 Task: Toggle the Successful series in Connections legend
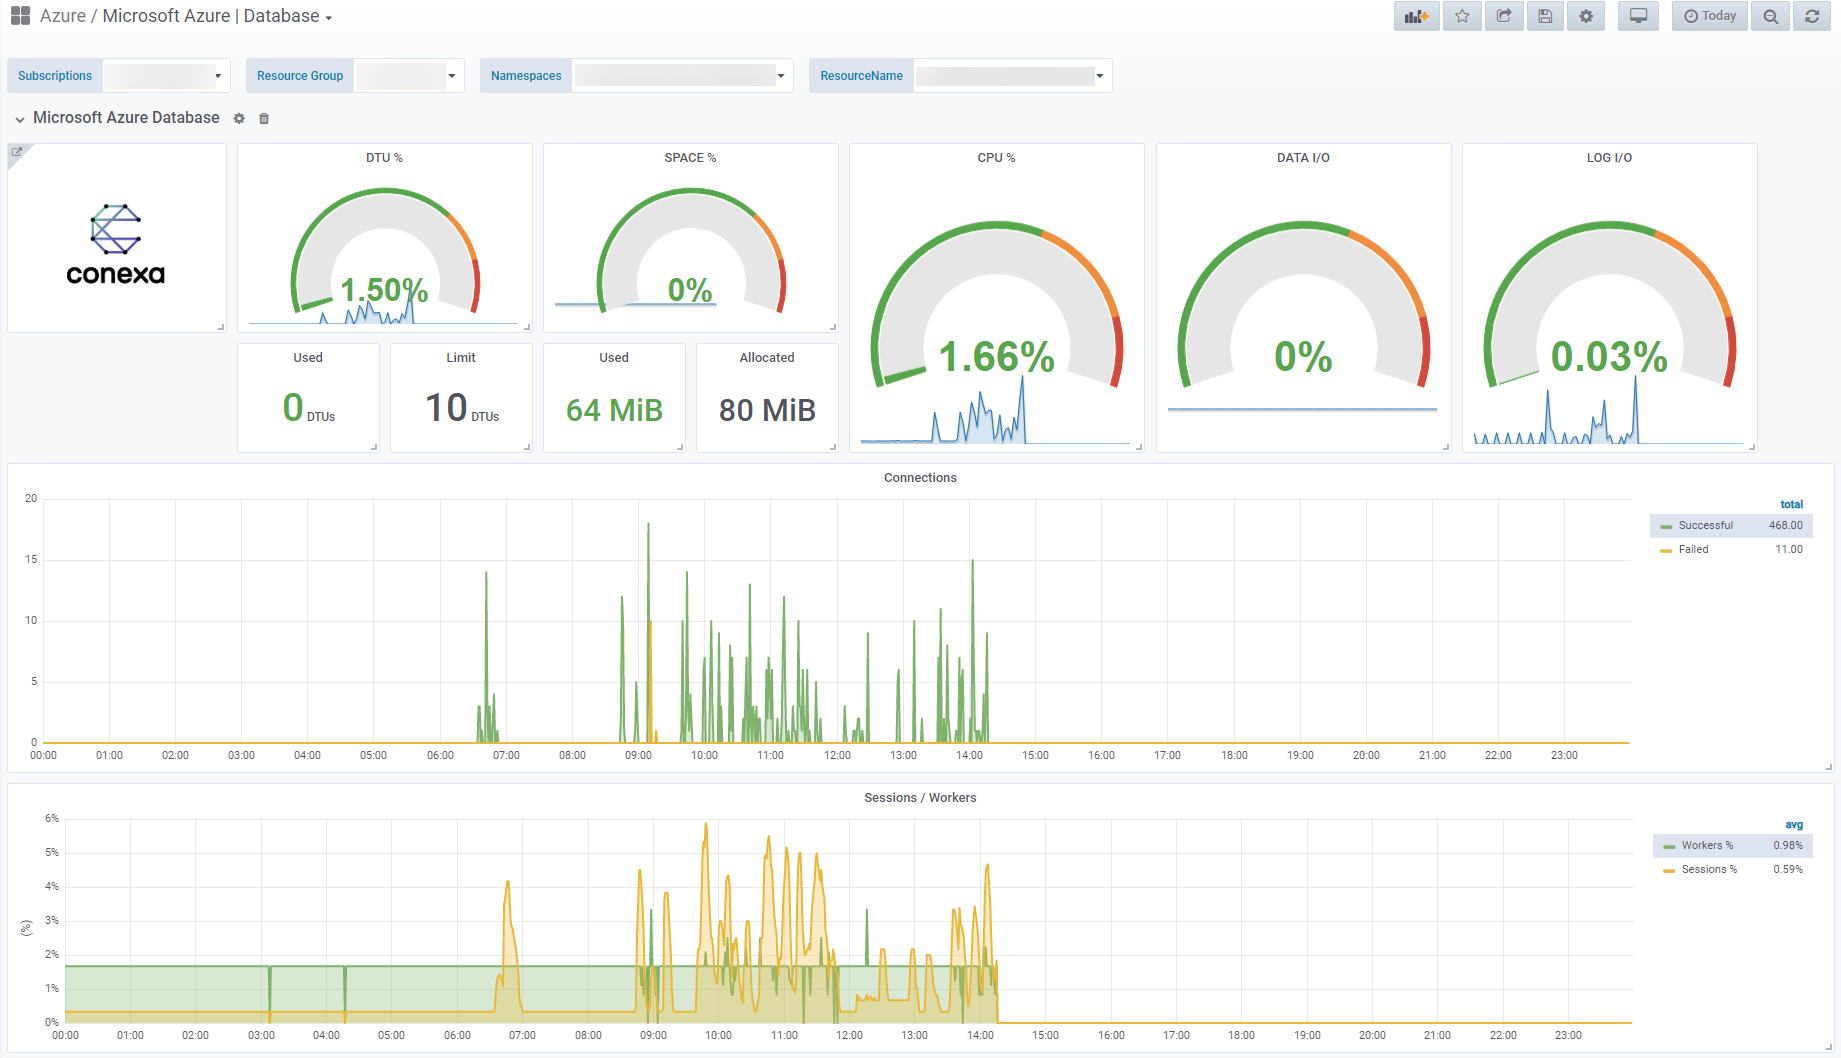tap(1705, 526)
